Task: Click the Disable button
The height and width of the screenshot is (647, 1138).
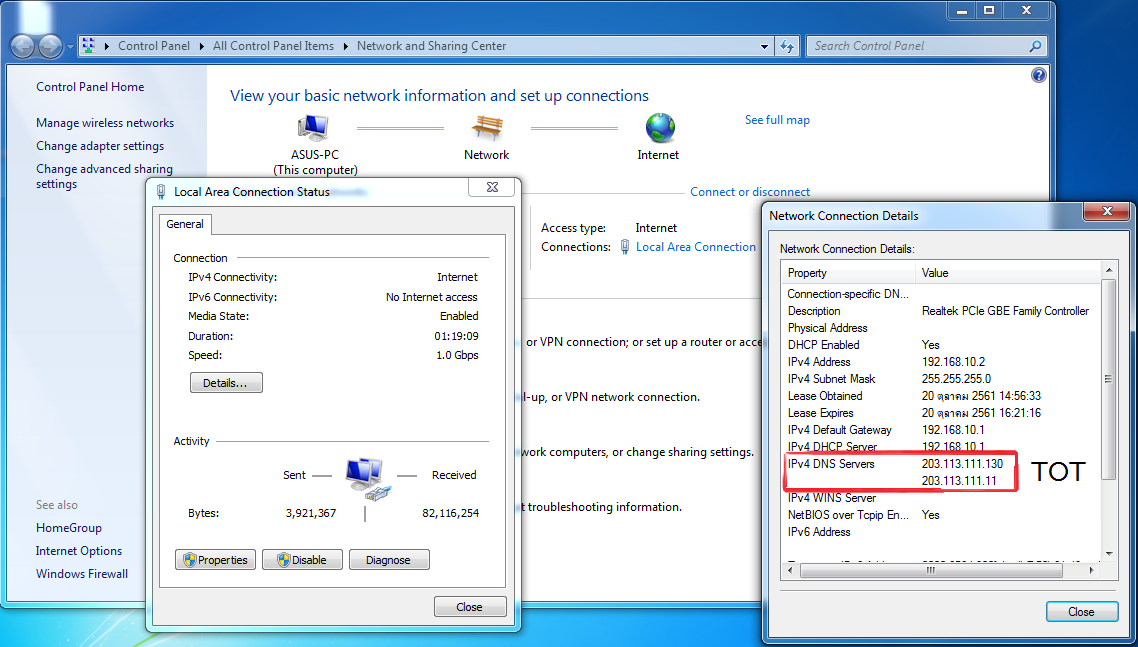Action: click(x=302, y=560)
